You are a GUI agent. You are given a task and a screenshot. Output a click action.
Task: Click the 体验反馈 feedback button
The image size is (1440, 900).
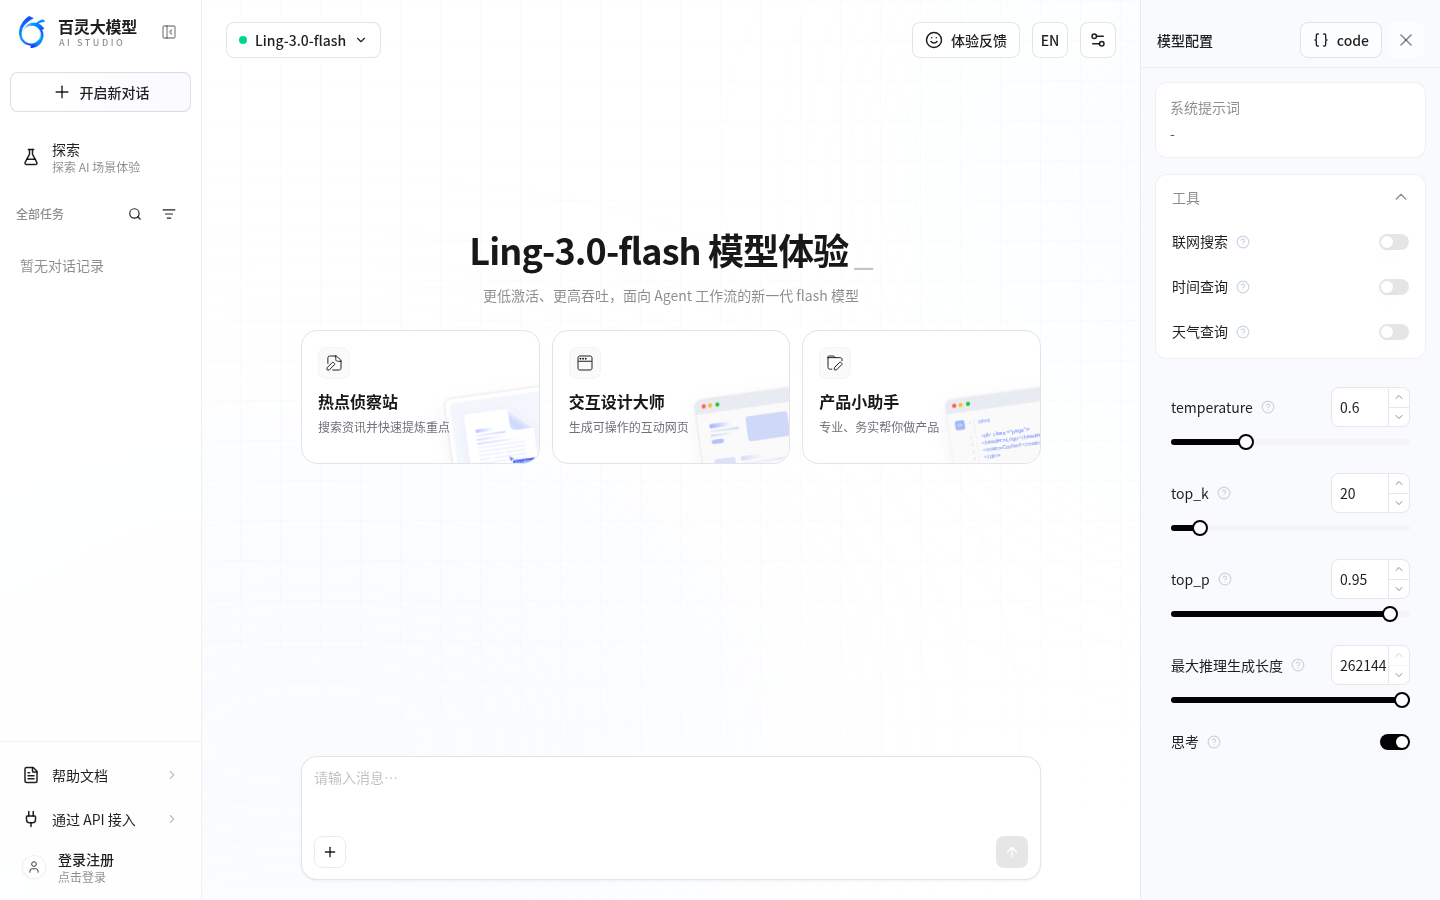click(x=966, y=40)
